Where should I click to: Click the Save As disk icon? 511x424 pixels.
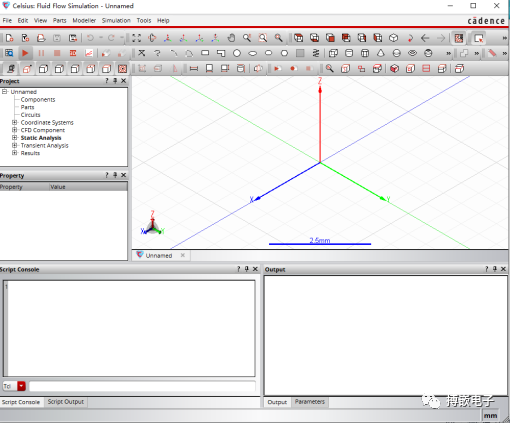[x=73, y=38]
